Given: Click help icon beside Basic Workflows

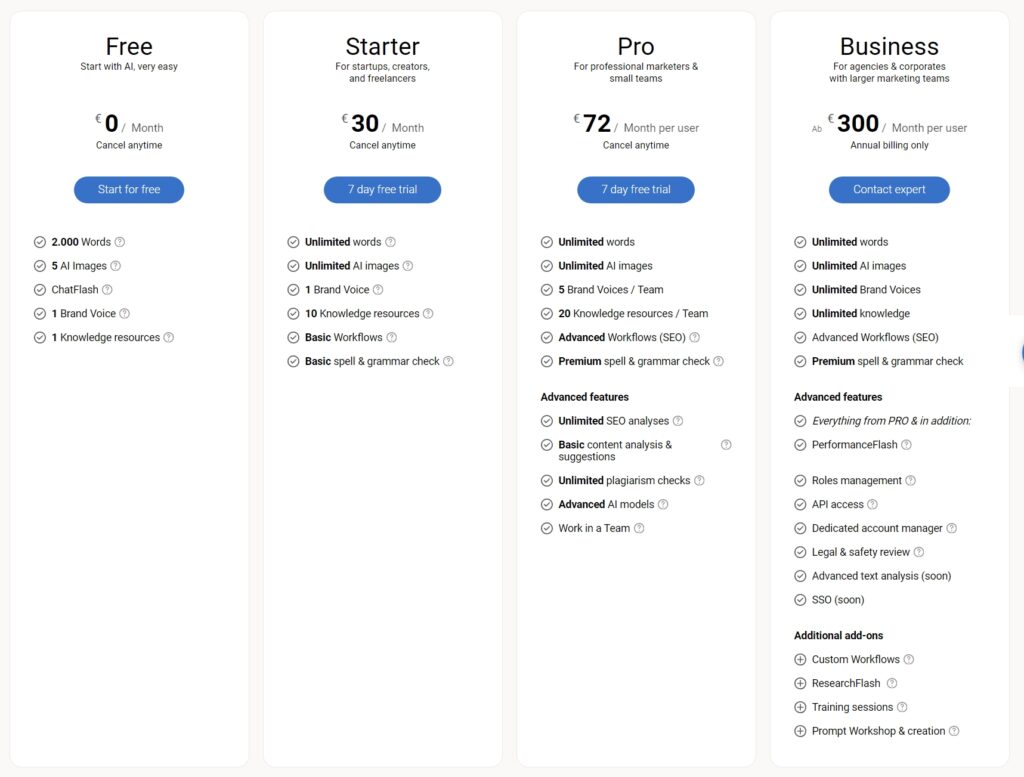Looking at the screenshot, I should pos(391,338).
